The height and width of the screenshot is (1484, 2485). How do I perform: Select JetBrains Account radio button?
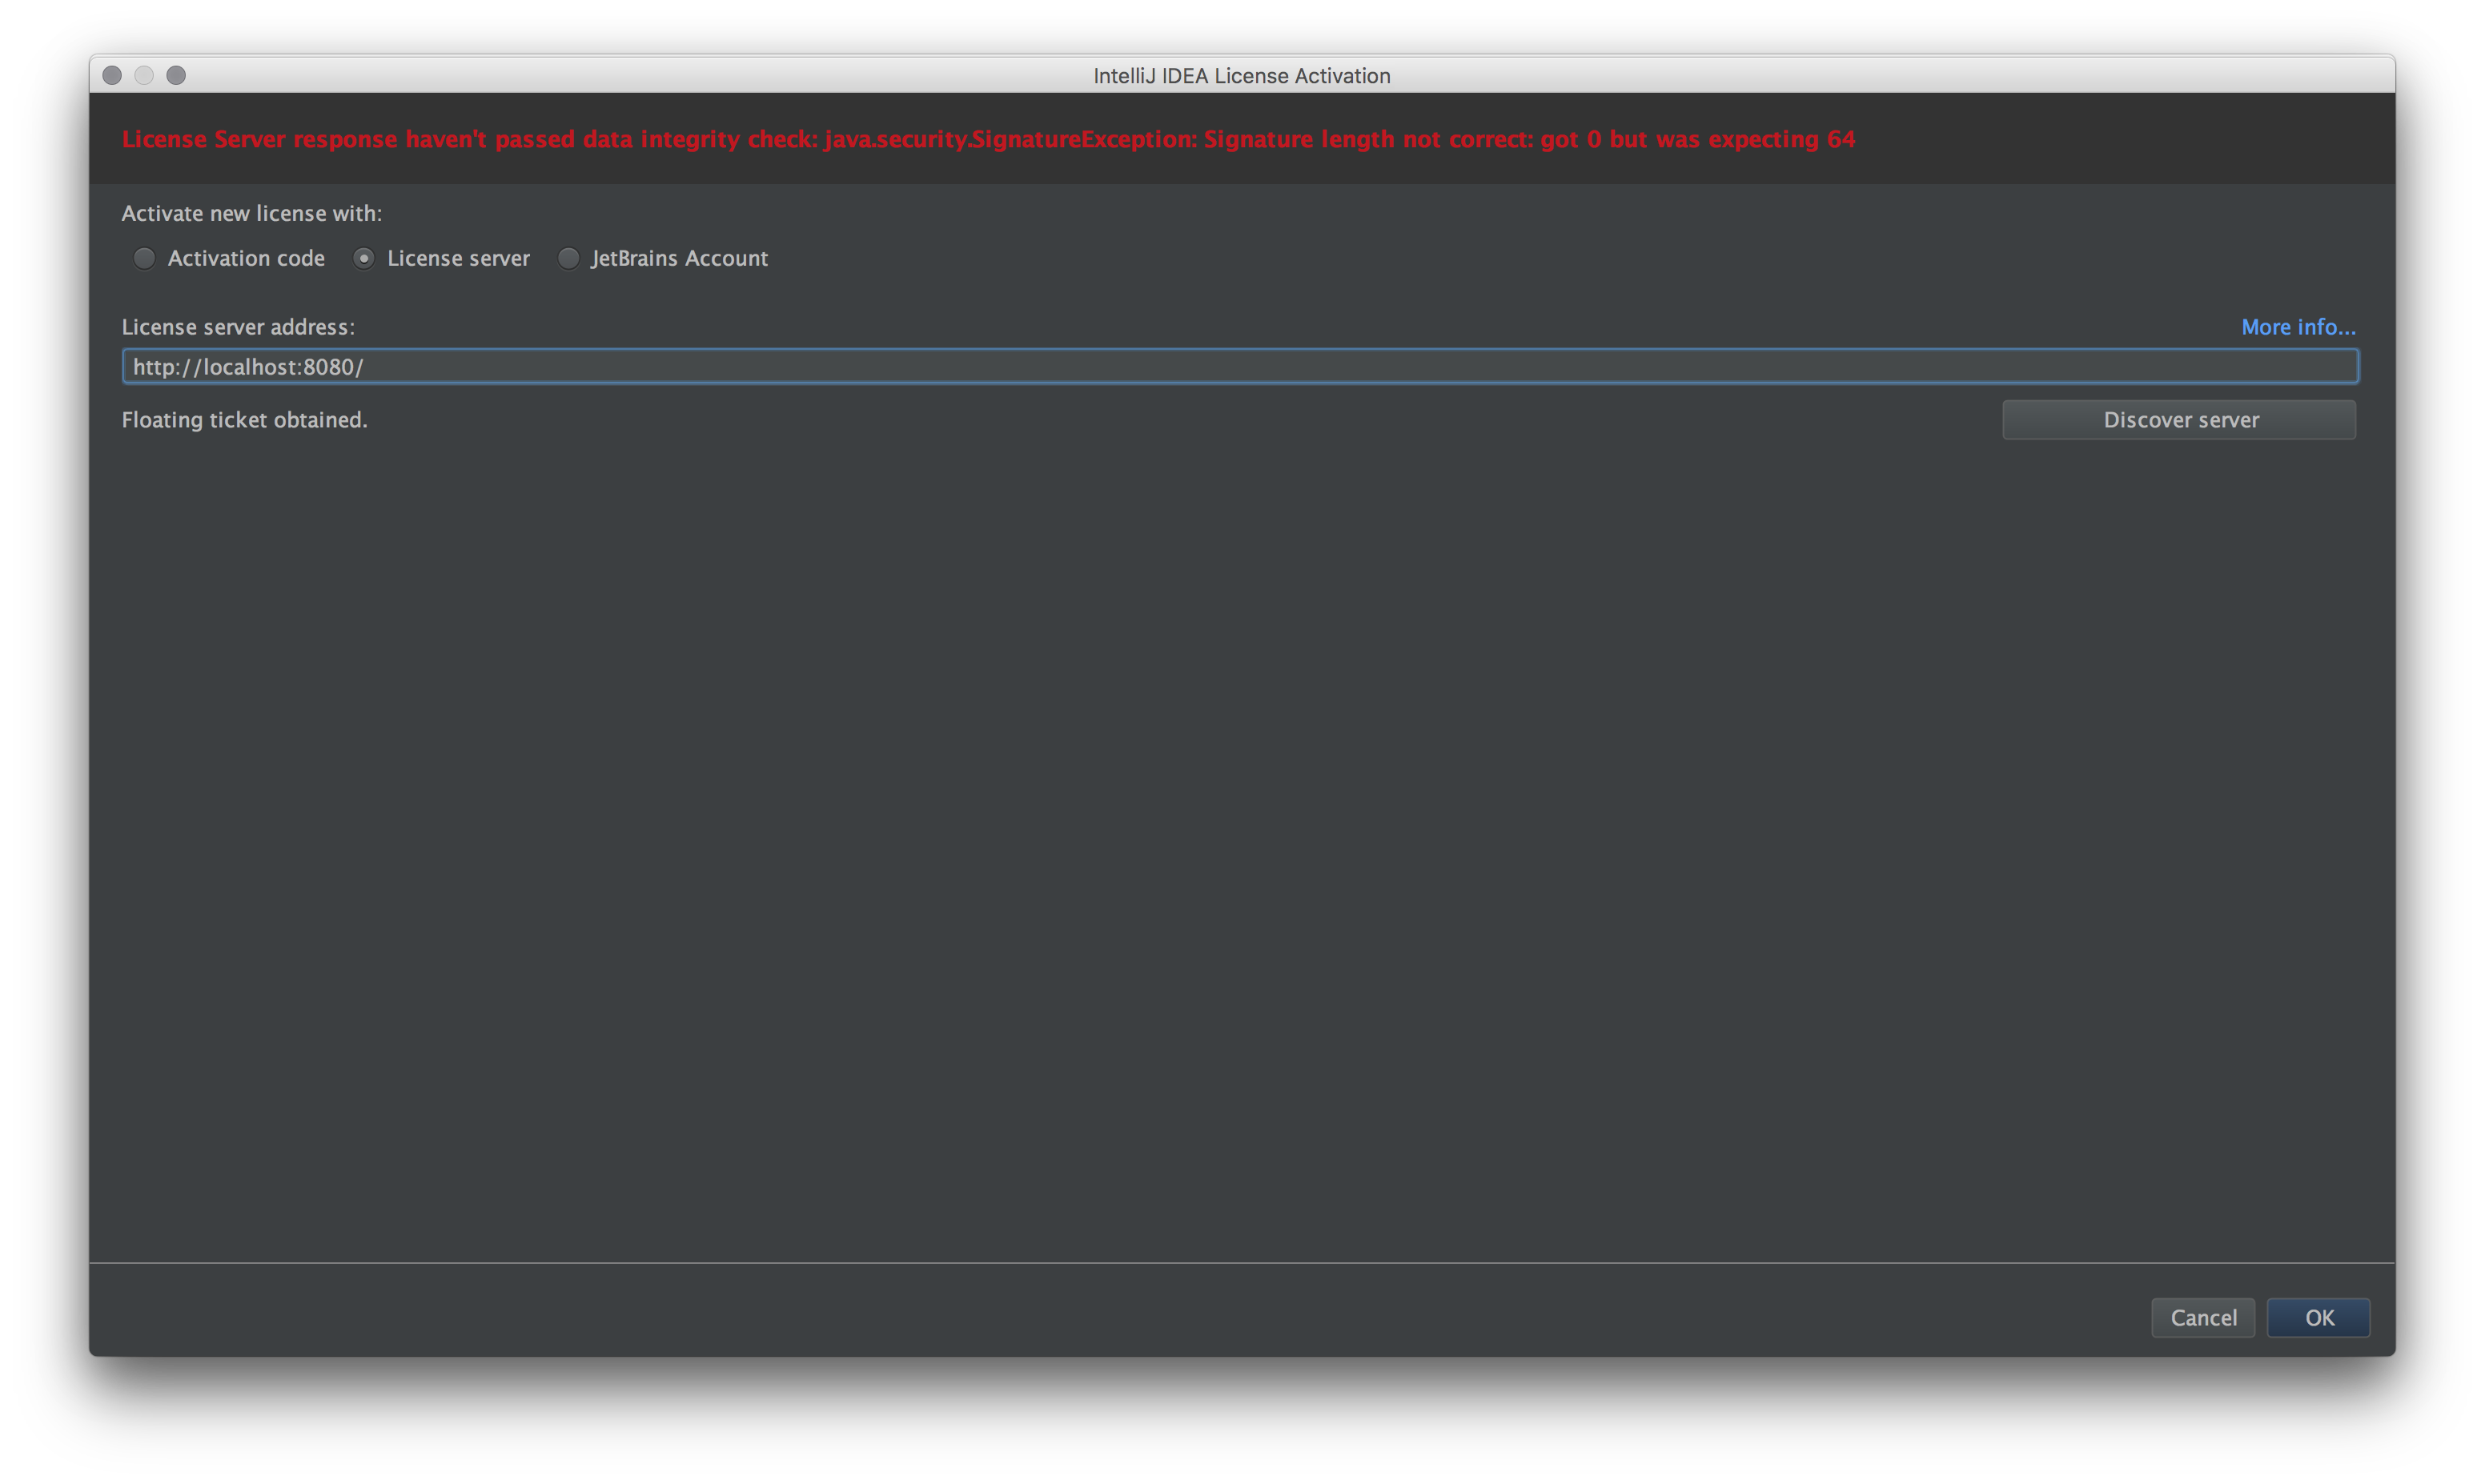(568, 258)
